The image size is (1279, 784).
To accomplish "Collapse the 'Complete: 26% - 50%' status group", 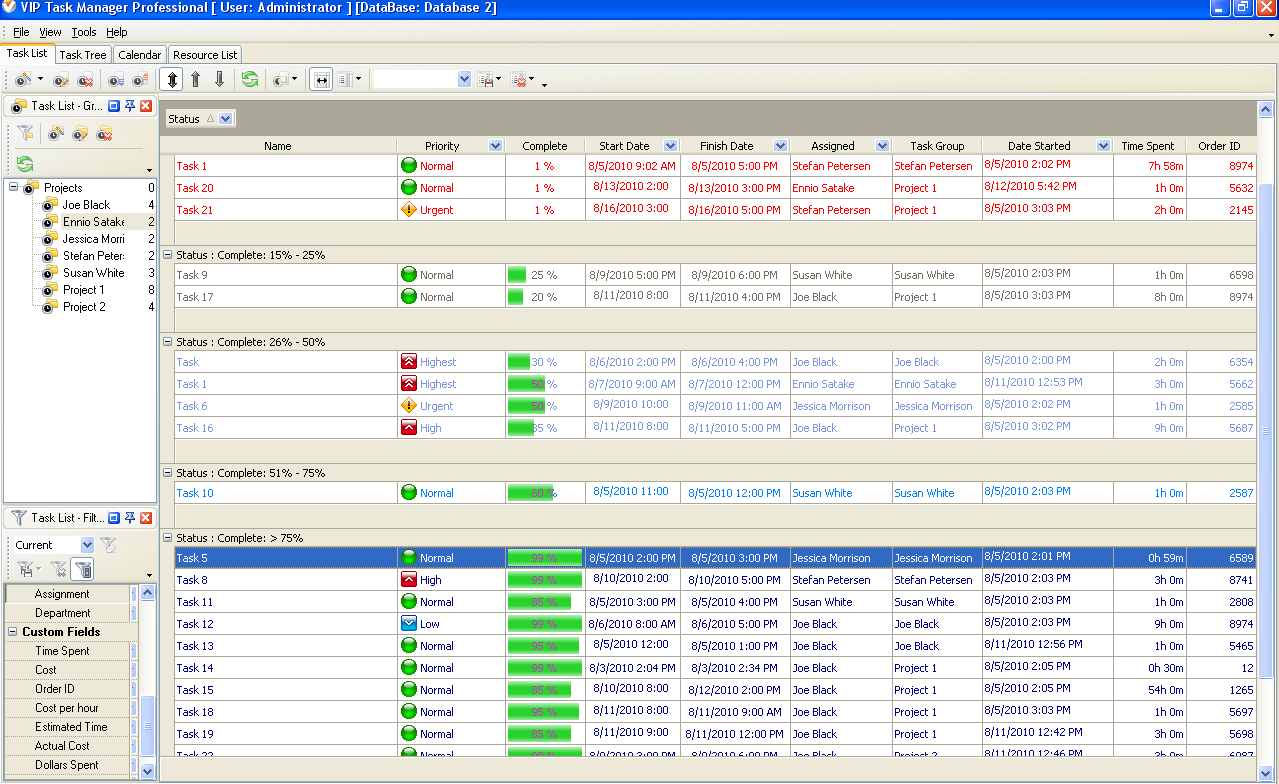I will [167, 342].
